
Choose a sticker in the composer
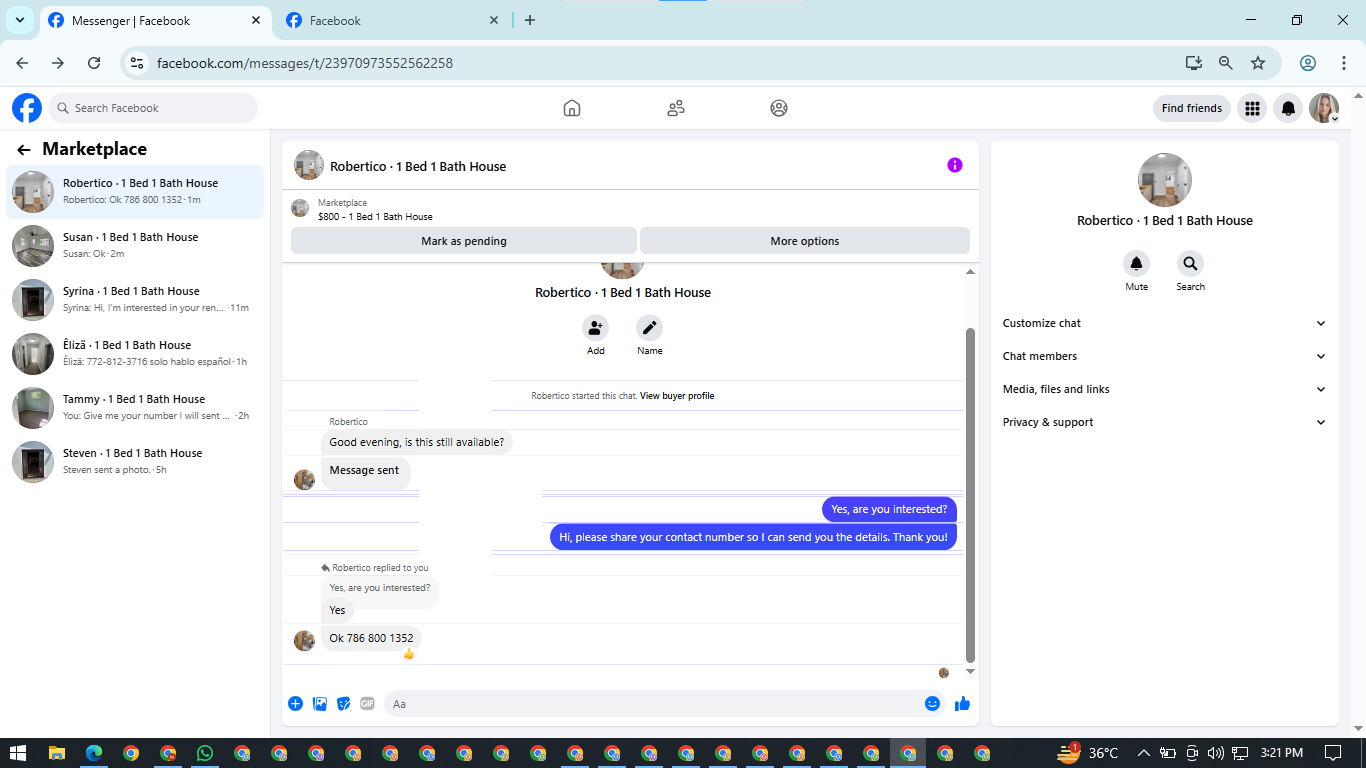coord(344,704)
